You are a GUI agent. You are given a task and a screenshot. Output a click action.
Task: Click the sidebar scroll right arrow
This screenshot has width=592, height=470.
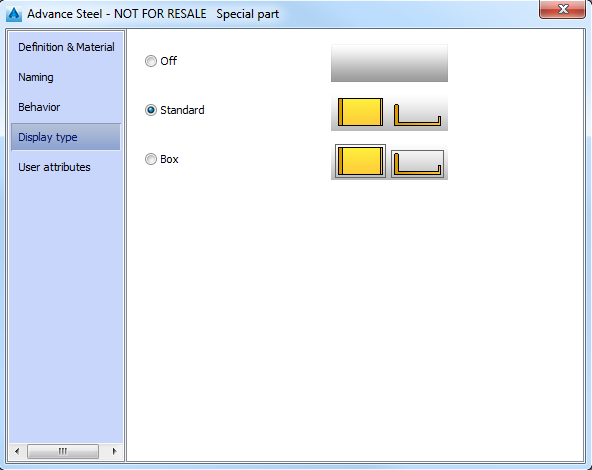[114, 451]
